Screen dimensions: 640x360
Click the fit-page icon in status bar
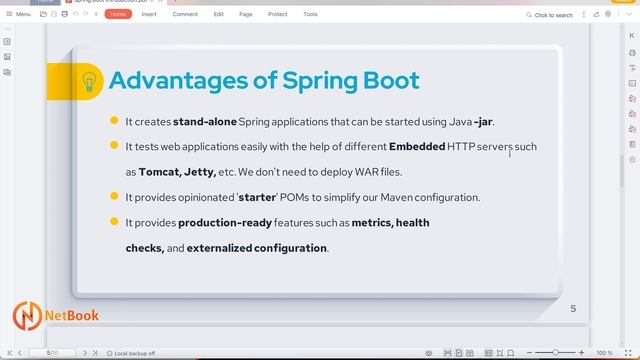coord(500,353)
